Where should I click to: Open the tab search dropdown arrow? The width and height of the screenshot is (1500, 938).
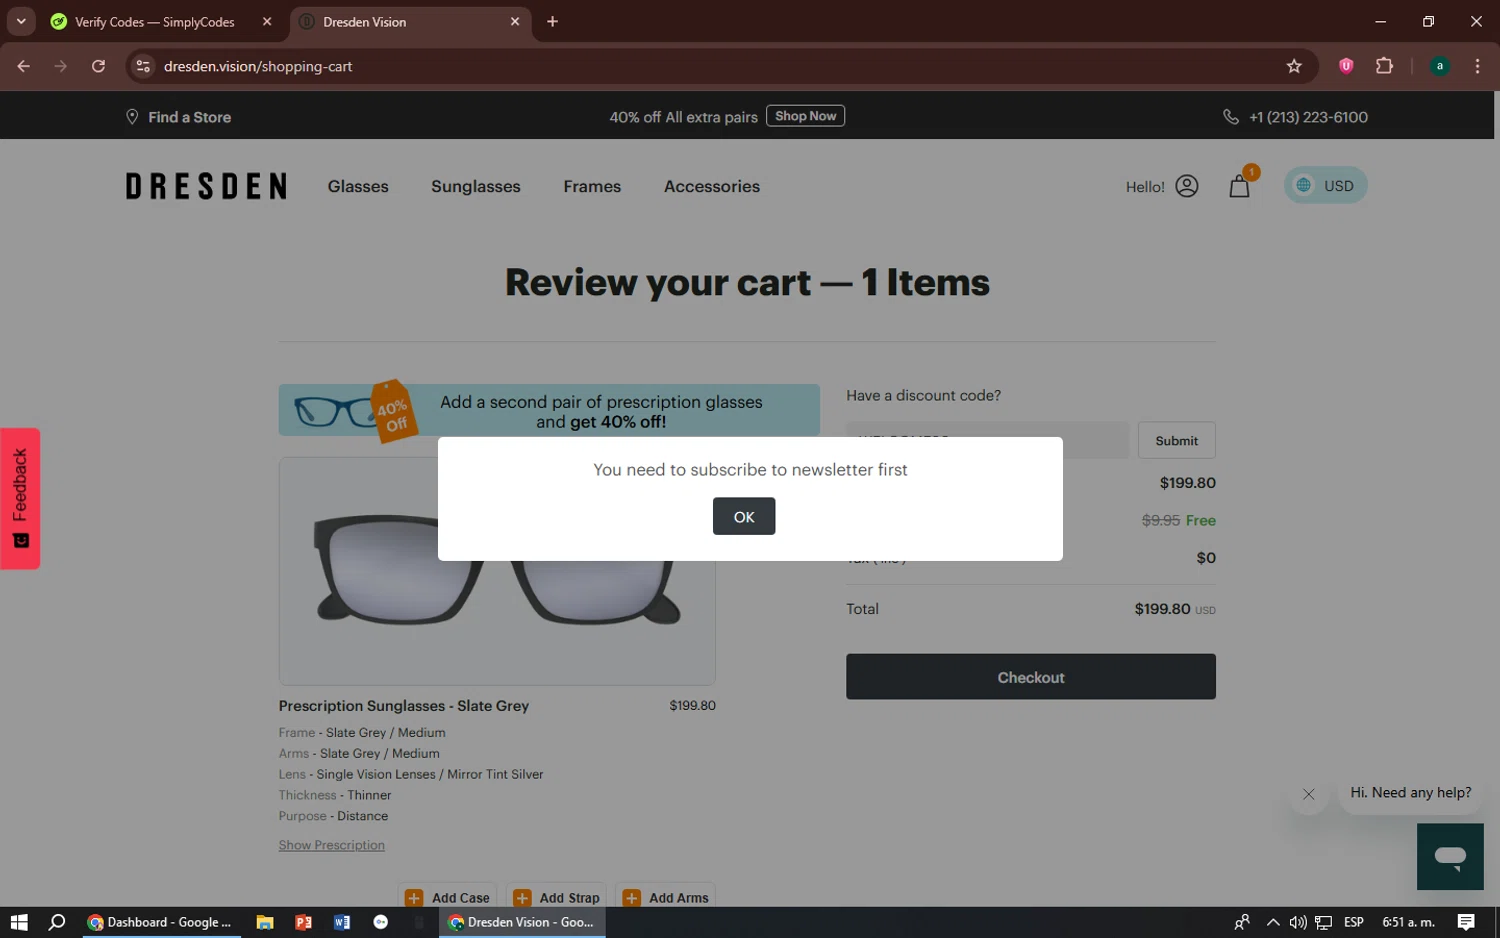pyautogui.click(x=20, y=21)
